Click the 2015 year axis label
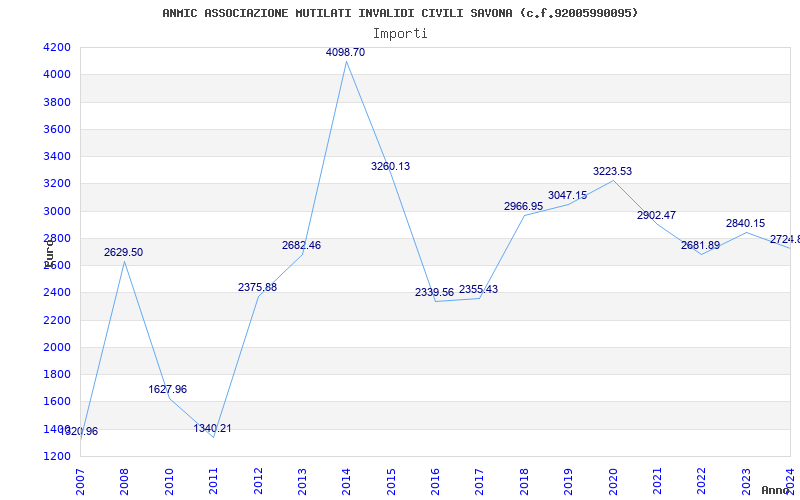800x500 pixels. tap(391, 481)
